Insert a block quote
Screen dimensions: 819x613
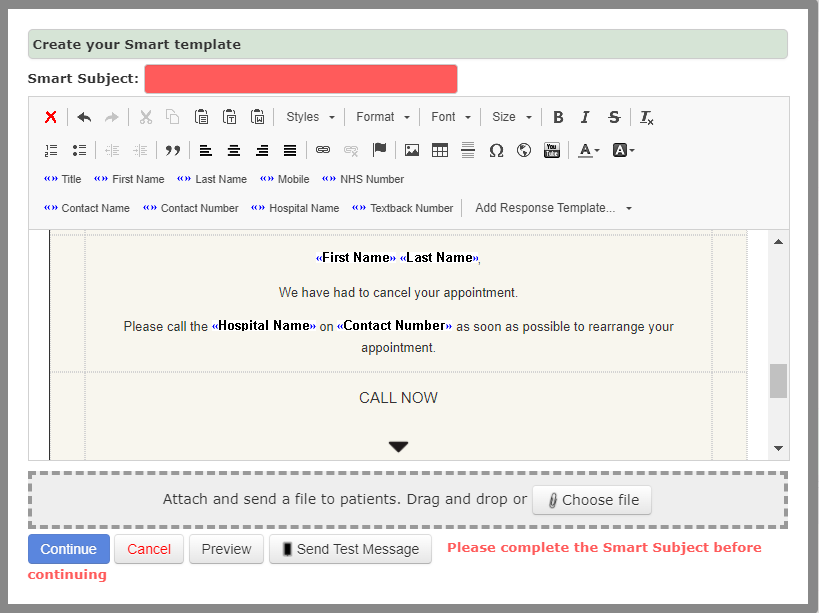(173, 150)
